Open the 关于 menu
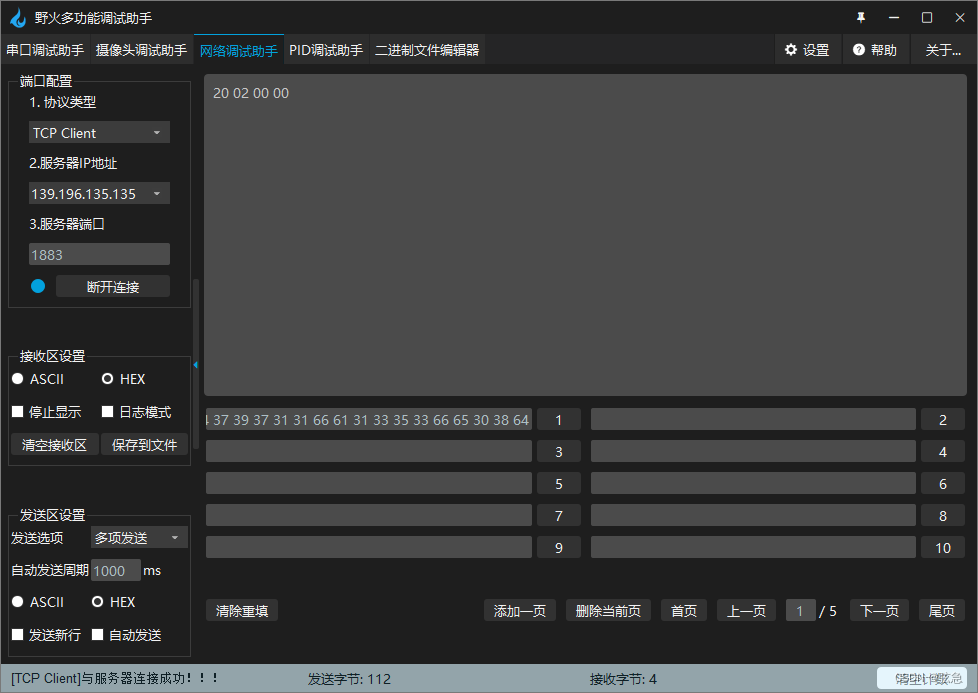Screen dimensions: 978x693 (942, 50)
